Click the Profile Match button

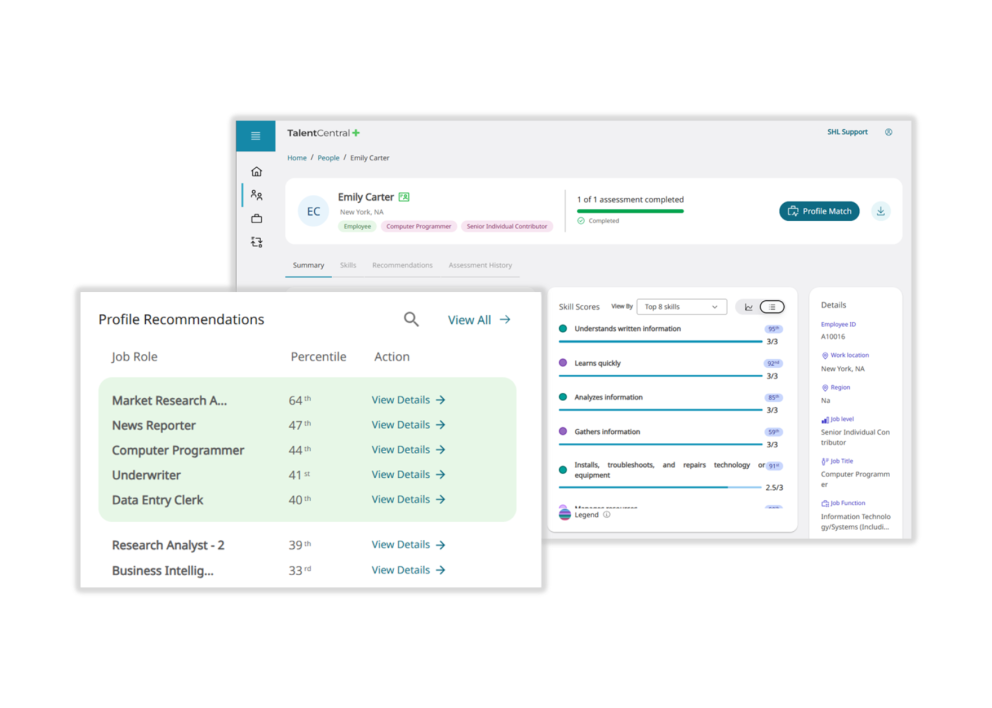(819, 211)
